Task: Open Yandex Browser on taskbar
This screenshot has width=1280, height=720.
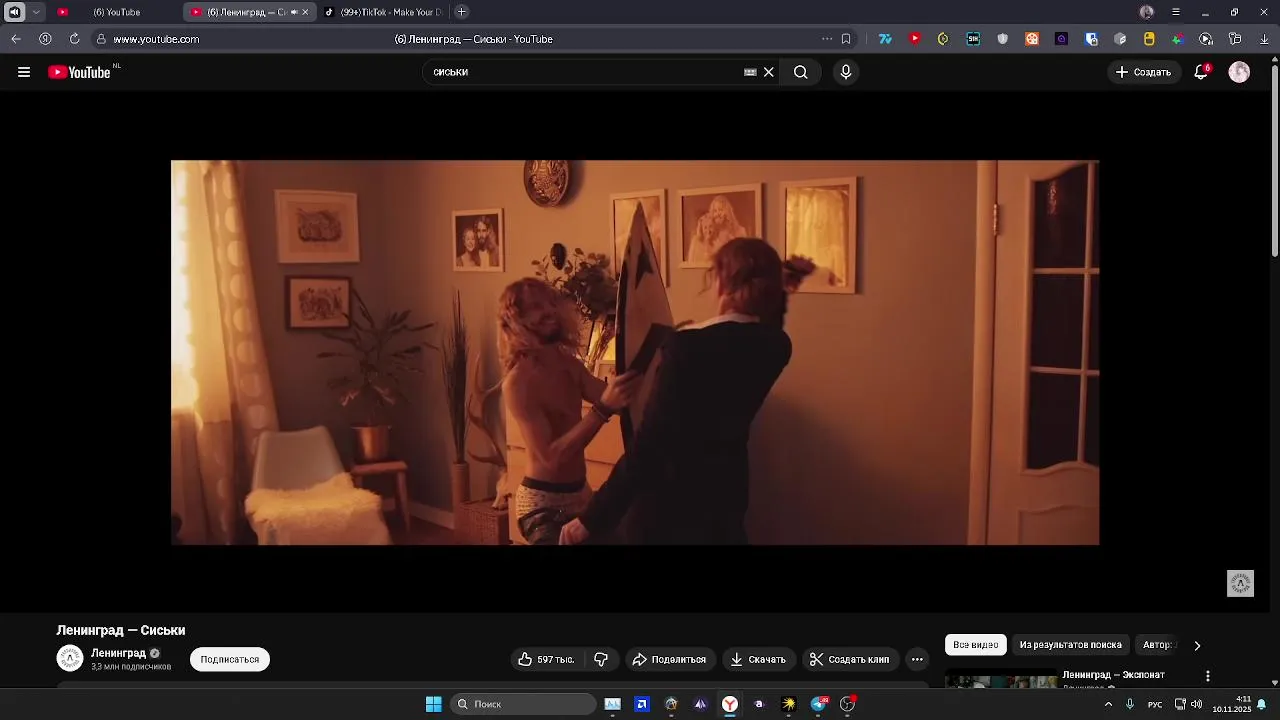Action: 730,704
